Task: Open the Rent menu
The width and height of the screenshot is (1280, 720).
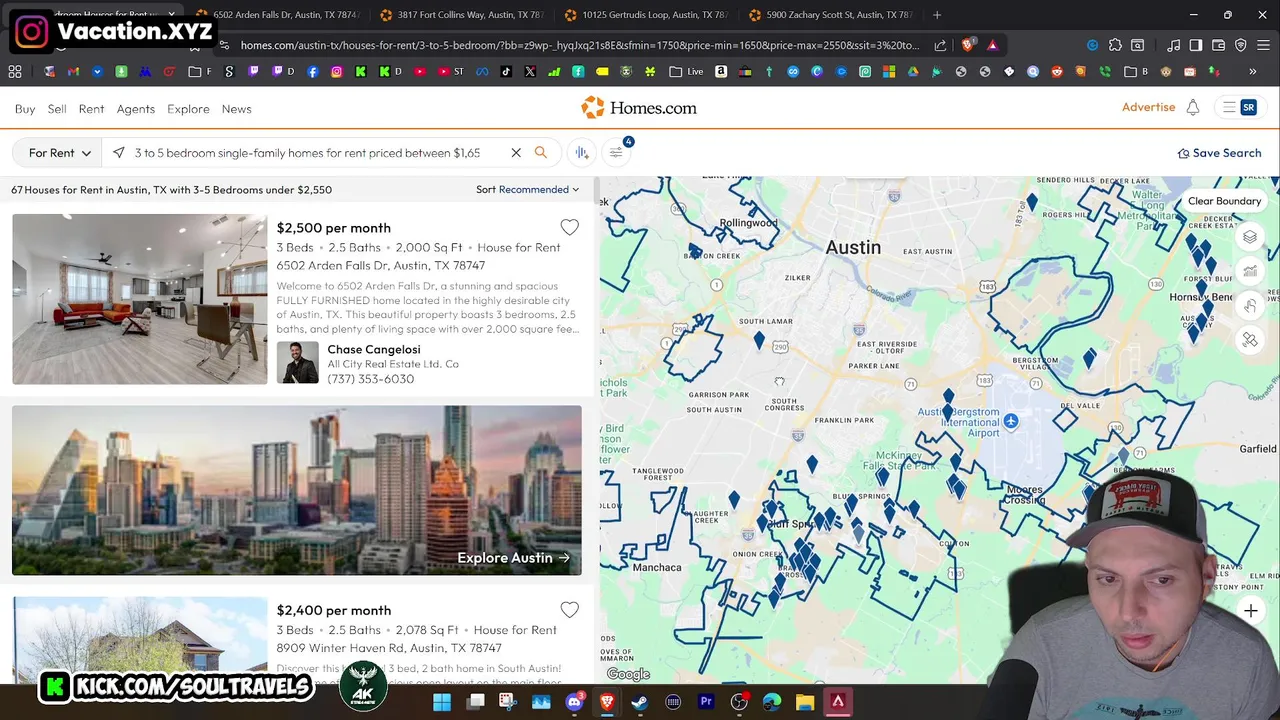Action: 91,109
